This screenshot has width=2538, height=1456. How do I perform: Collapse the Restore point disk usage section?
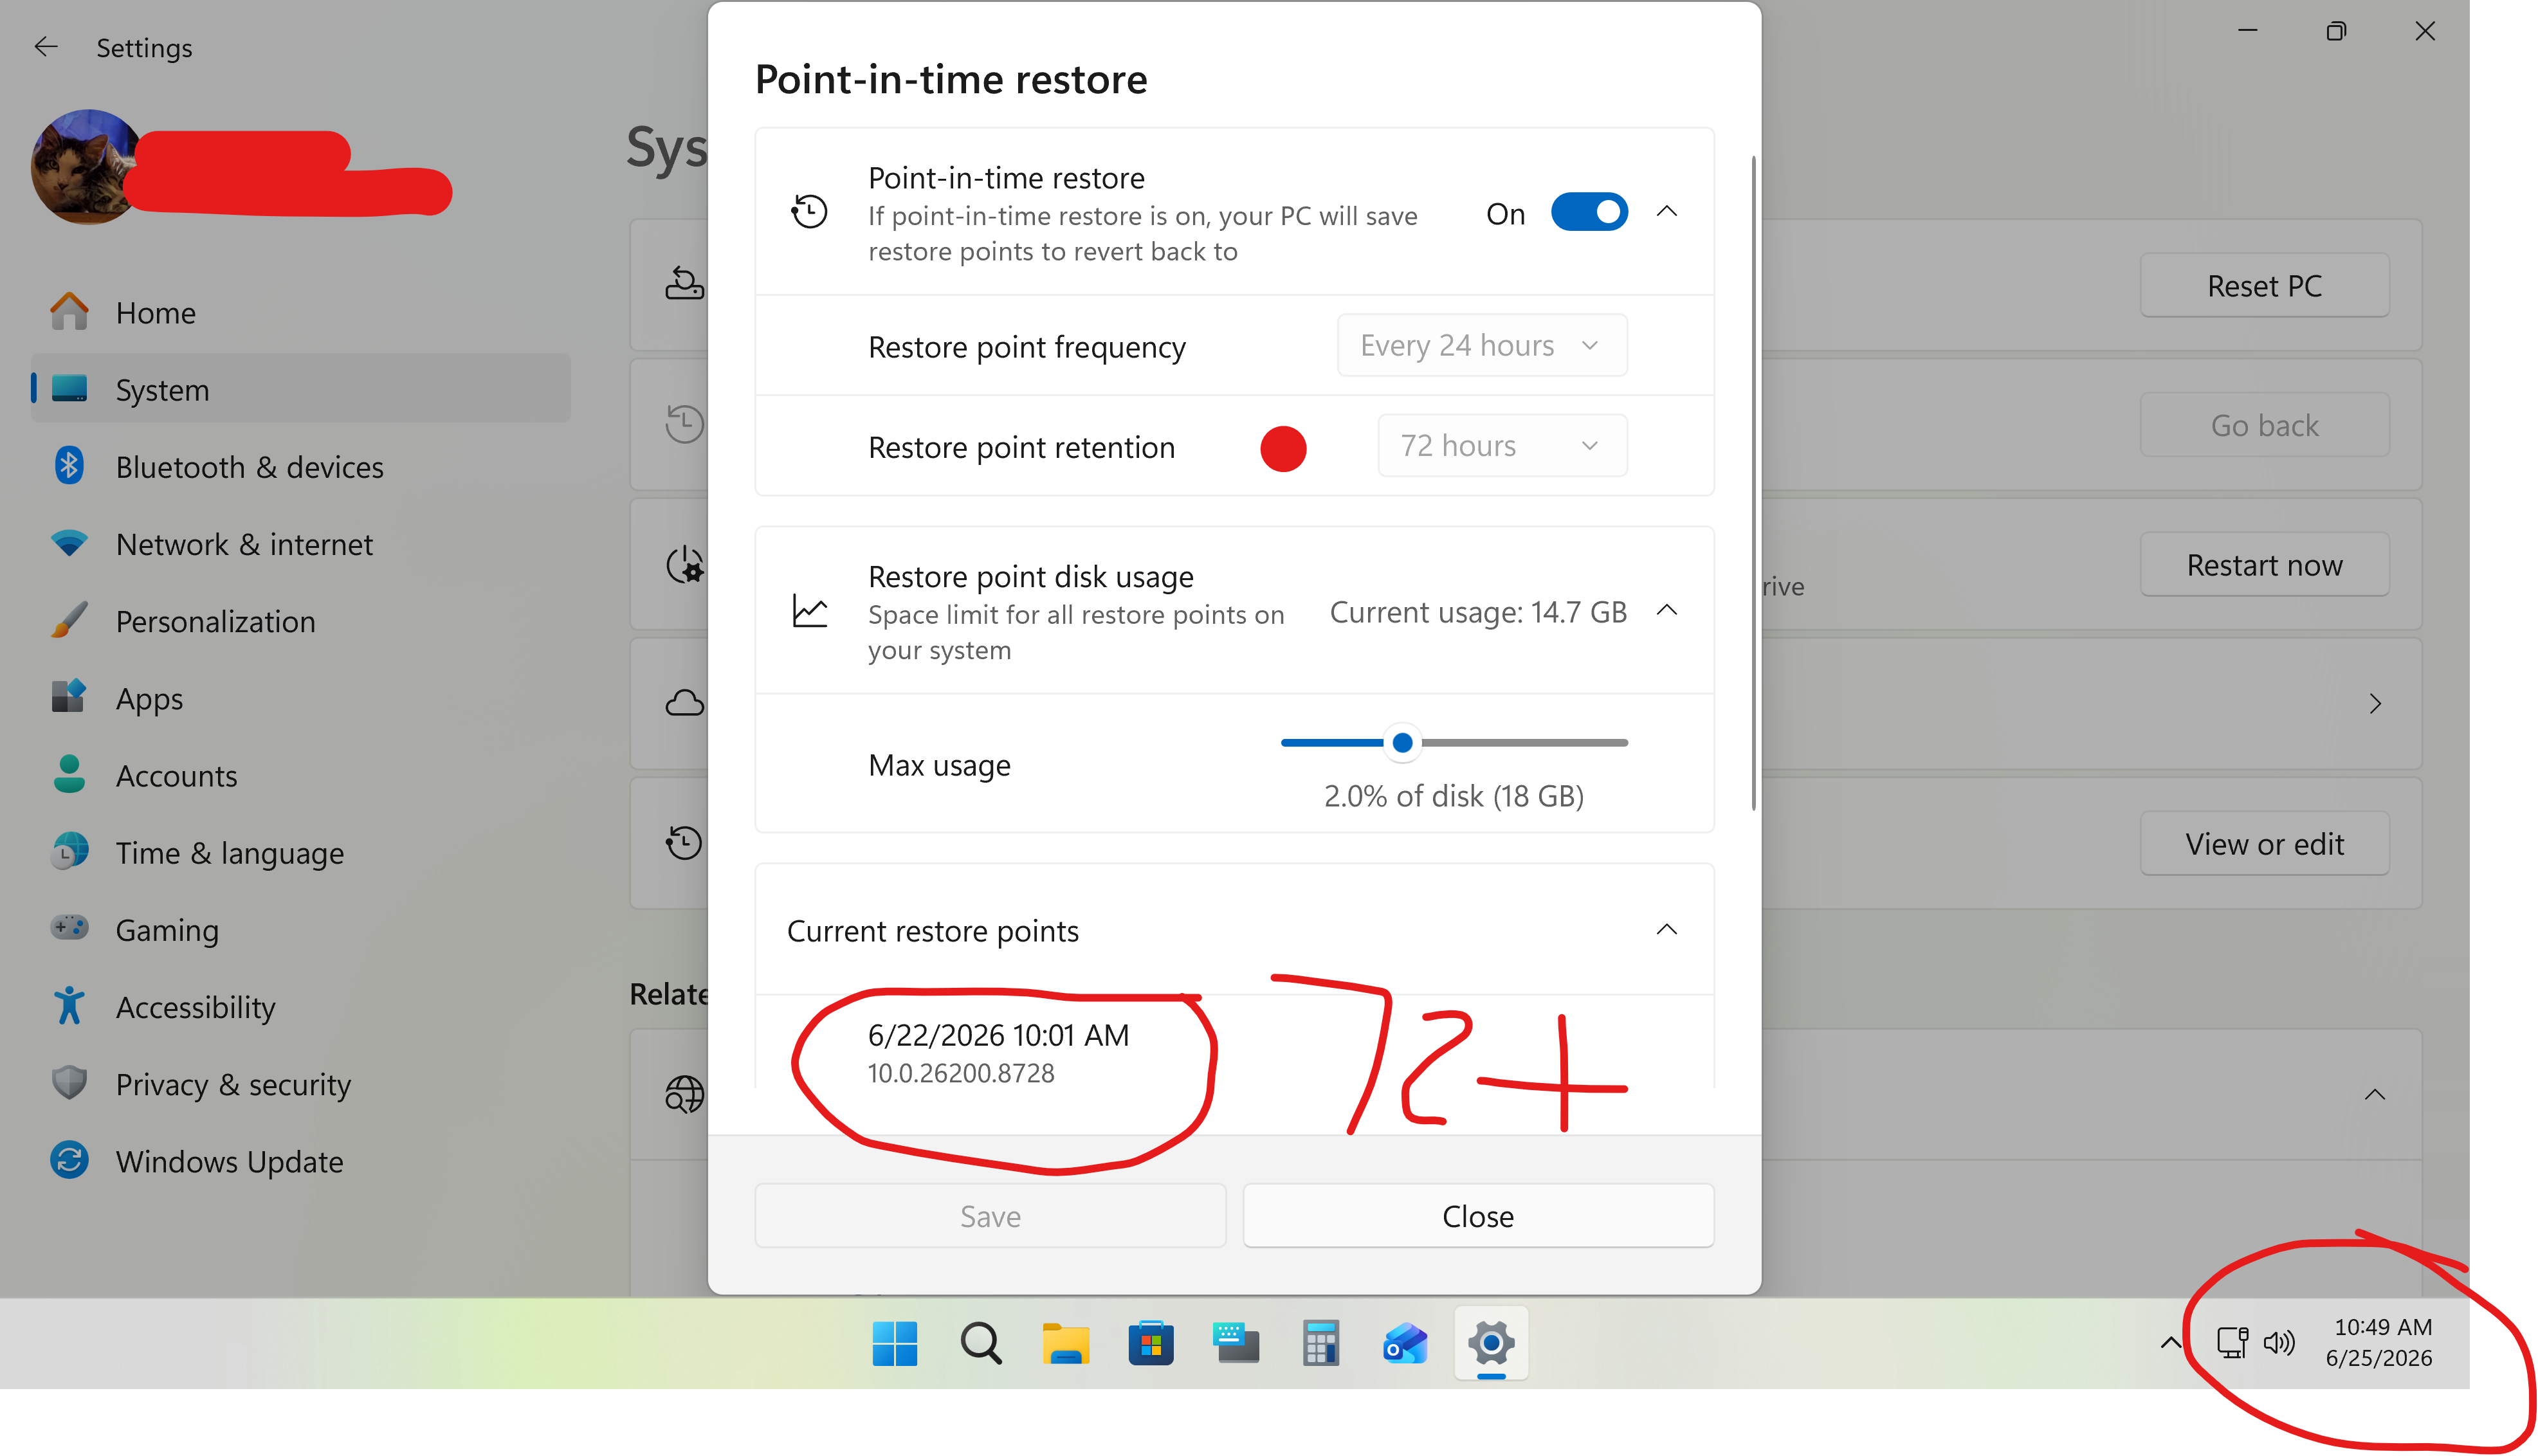point(1666,611)
